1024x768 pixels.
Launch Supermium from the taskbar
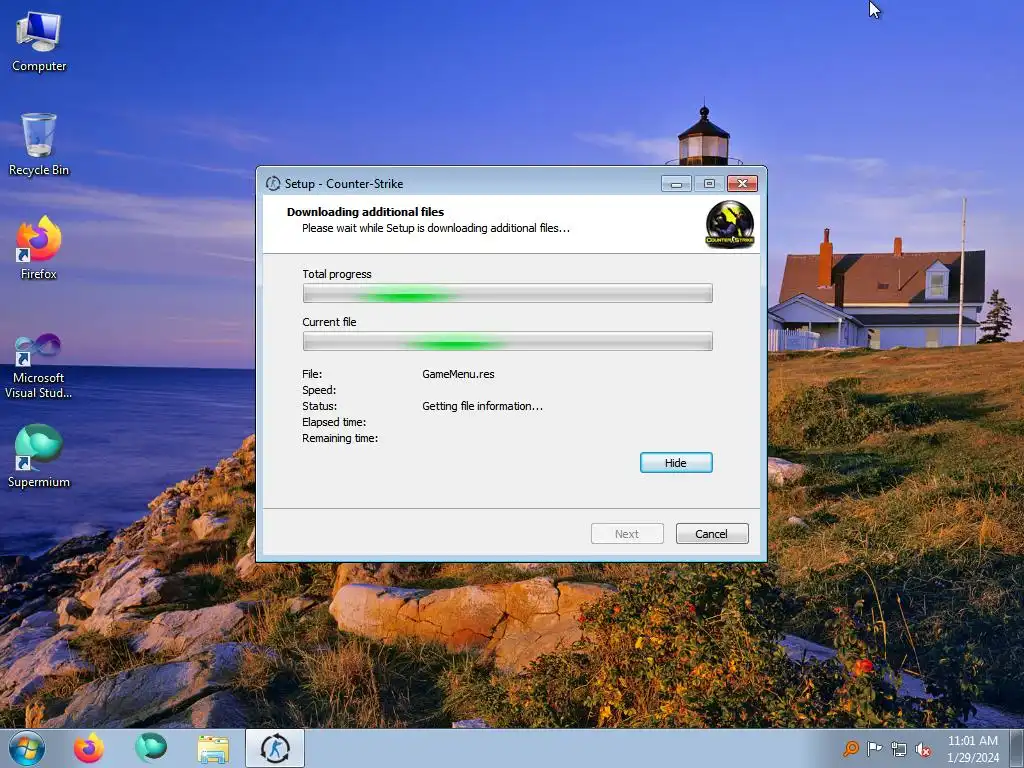pyautogui.click(x=151, y=748)
